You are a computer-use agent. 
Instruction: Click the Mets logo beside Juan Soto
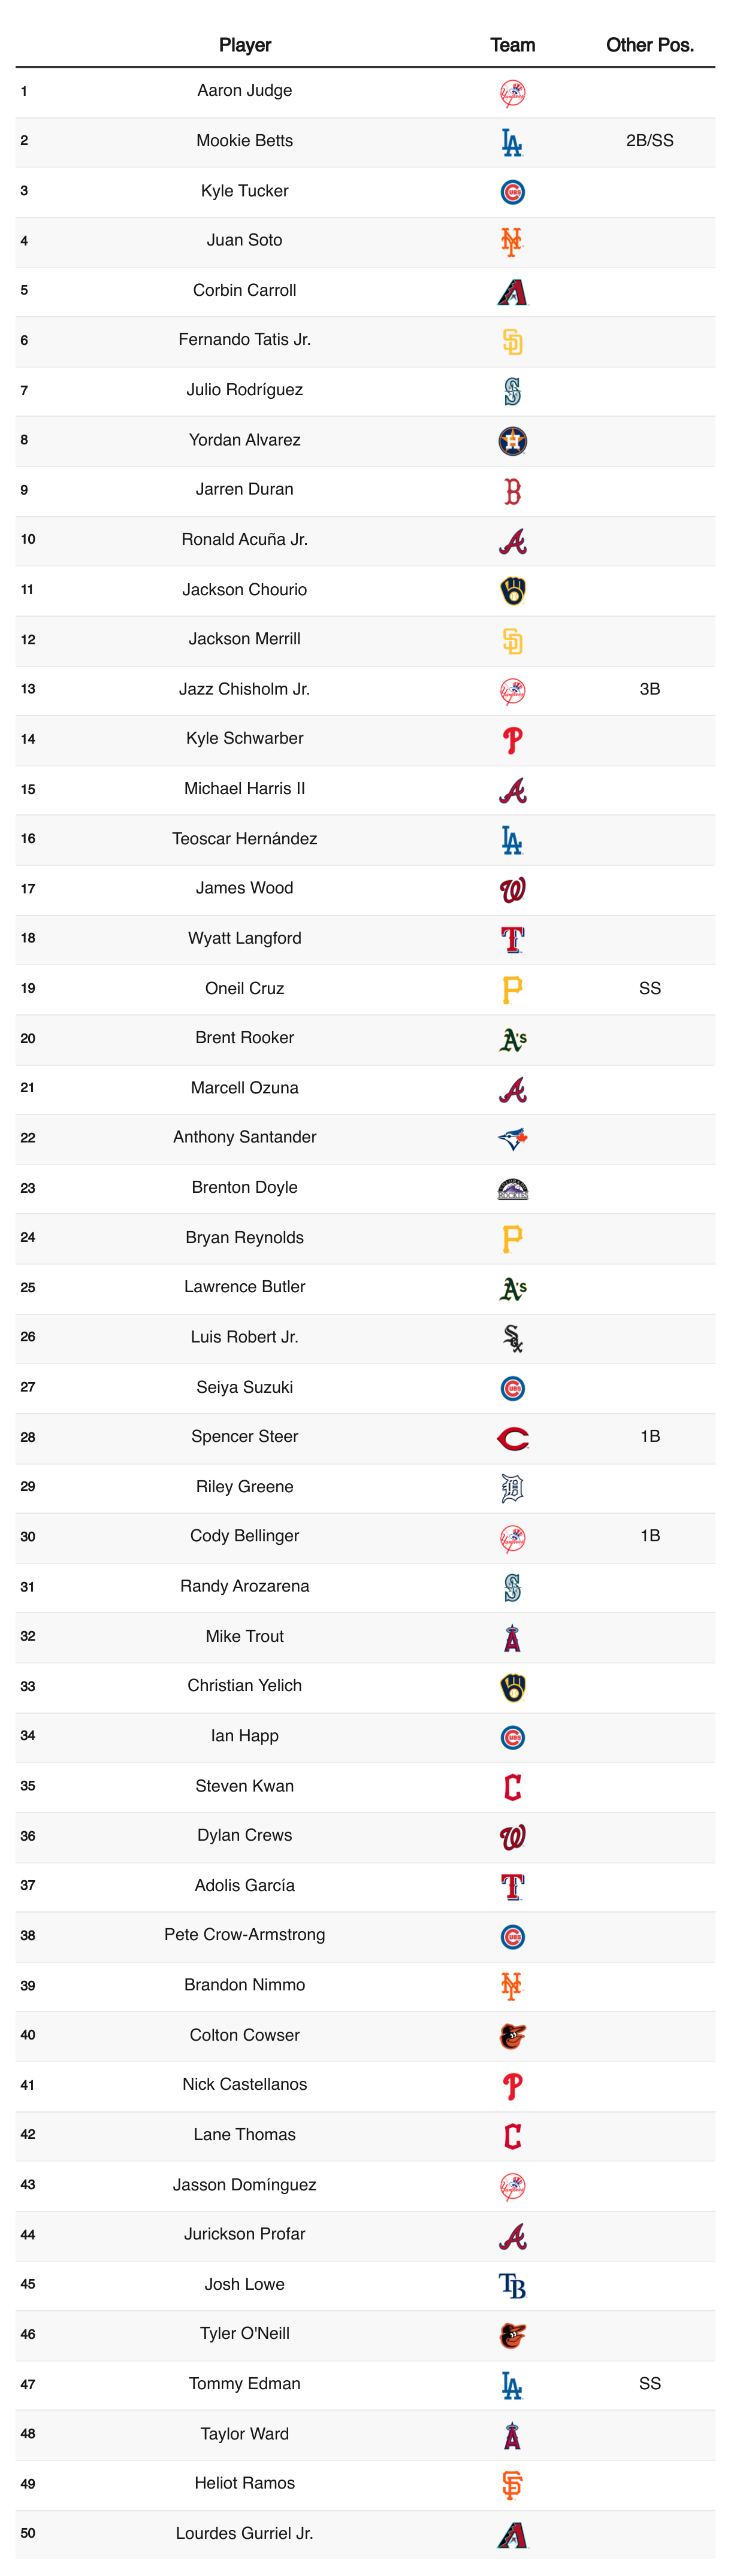click(x=512, y=241)
